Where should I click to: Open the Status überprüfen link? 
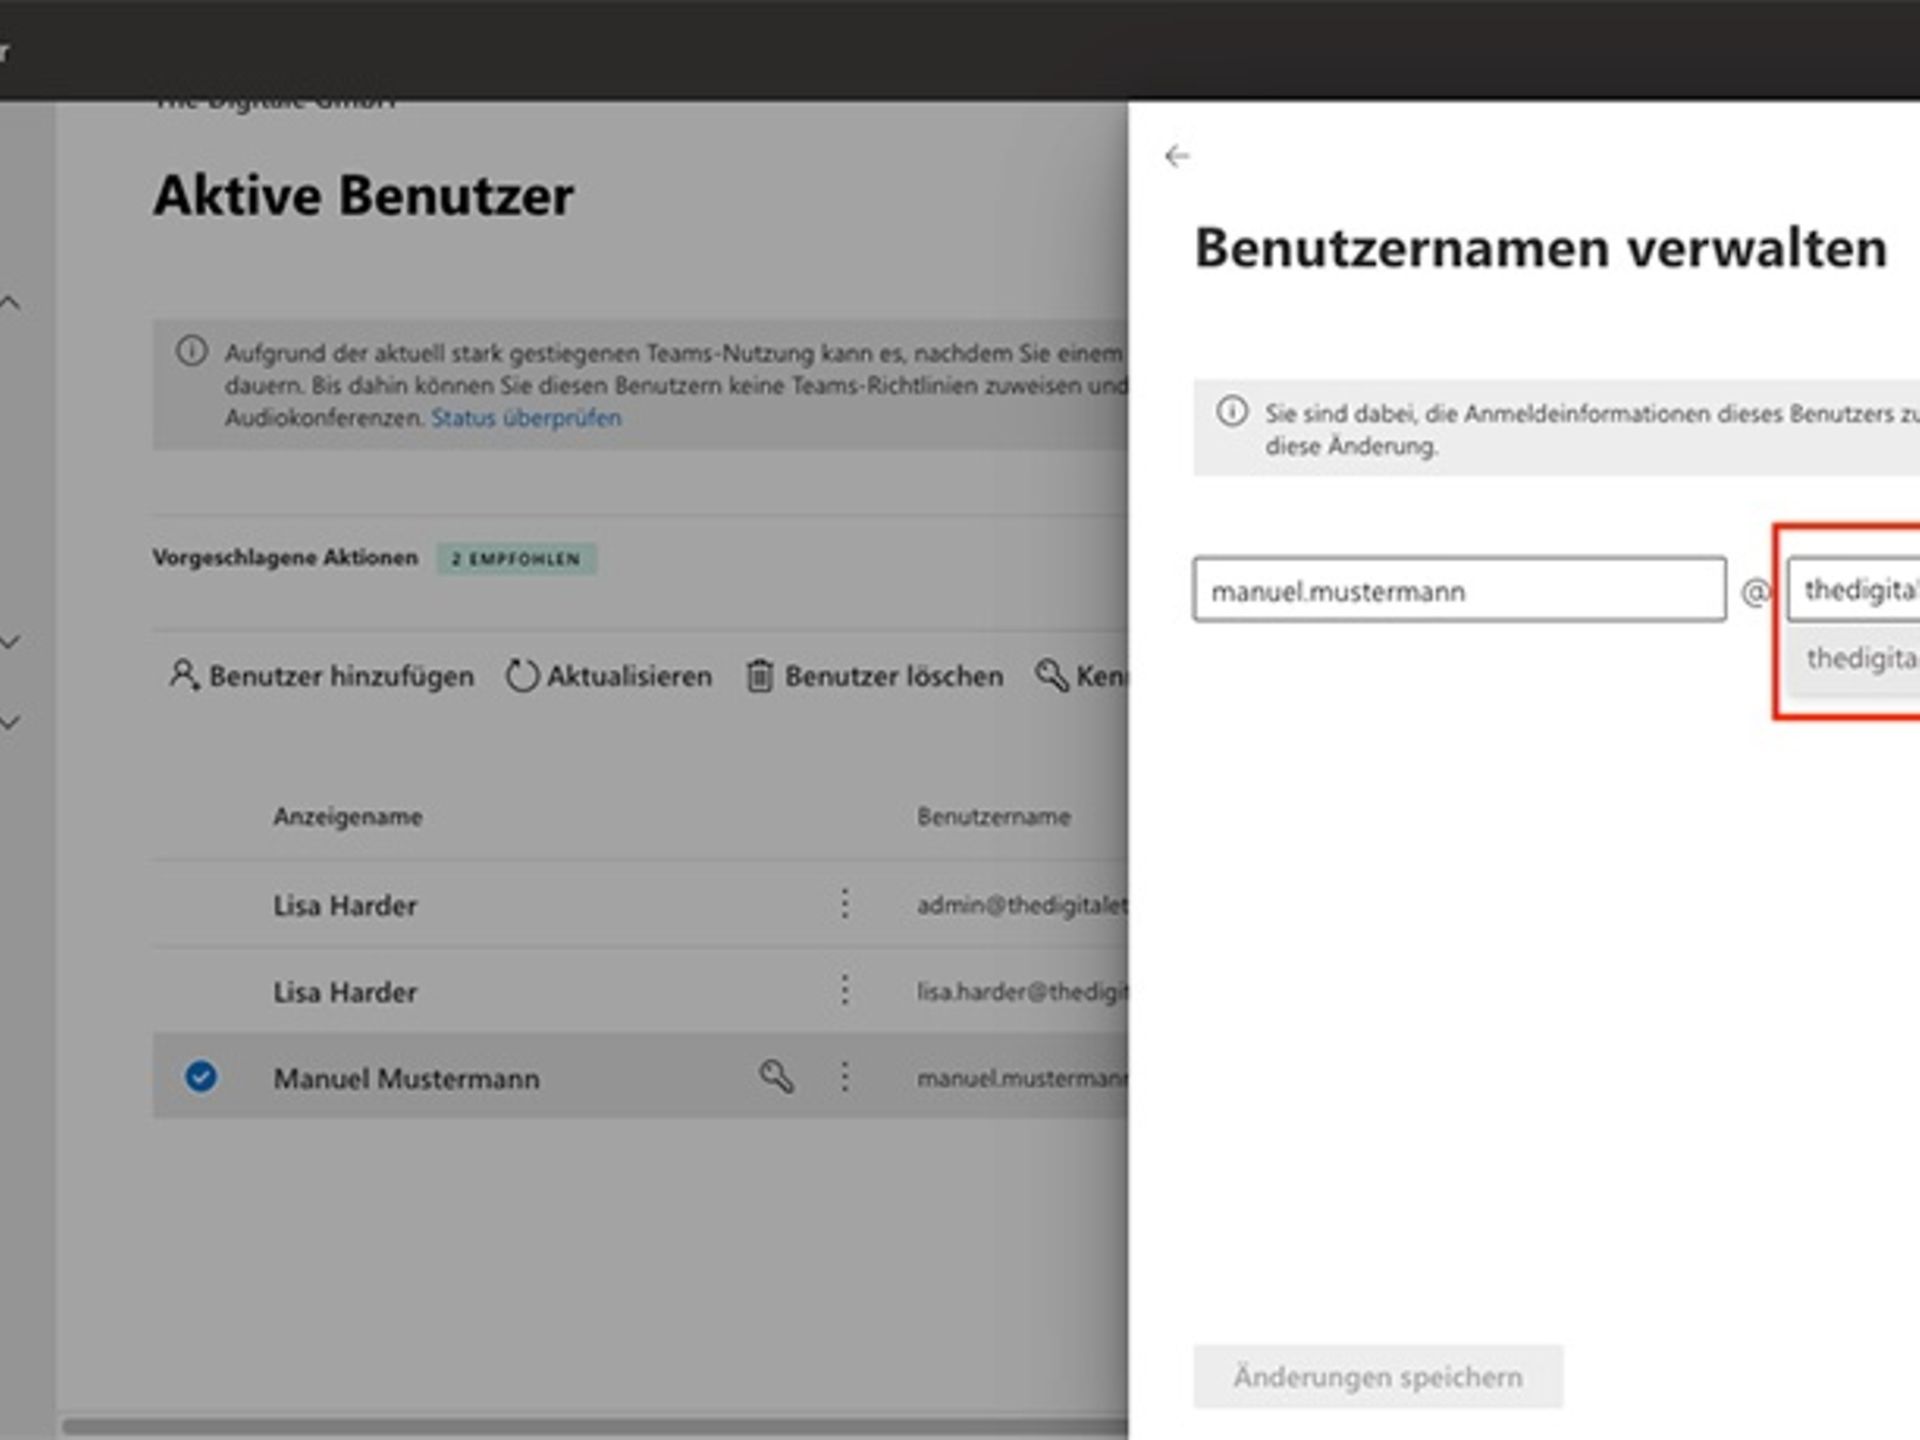(526, 418)
